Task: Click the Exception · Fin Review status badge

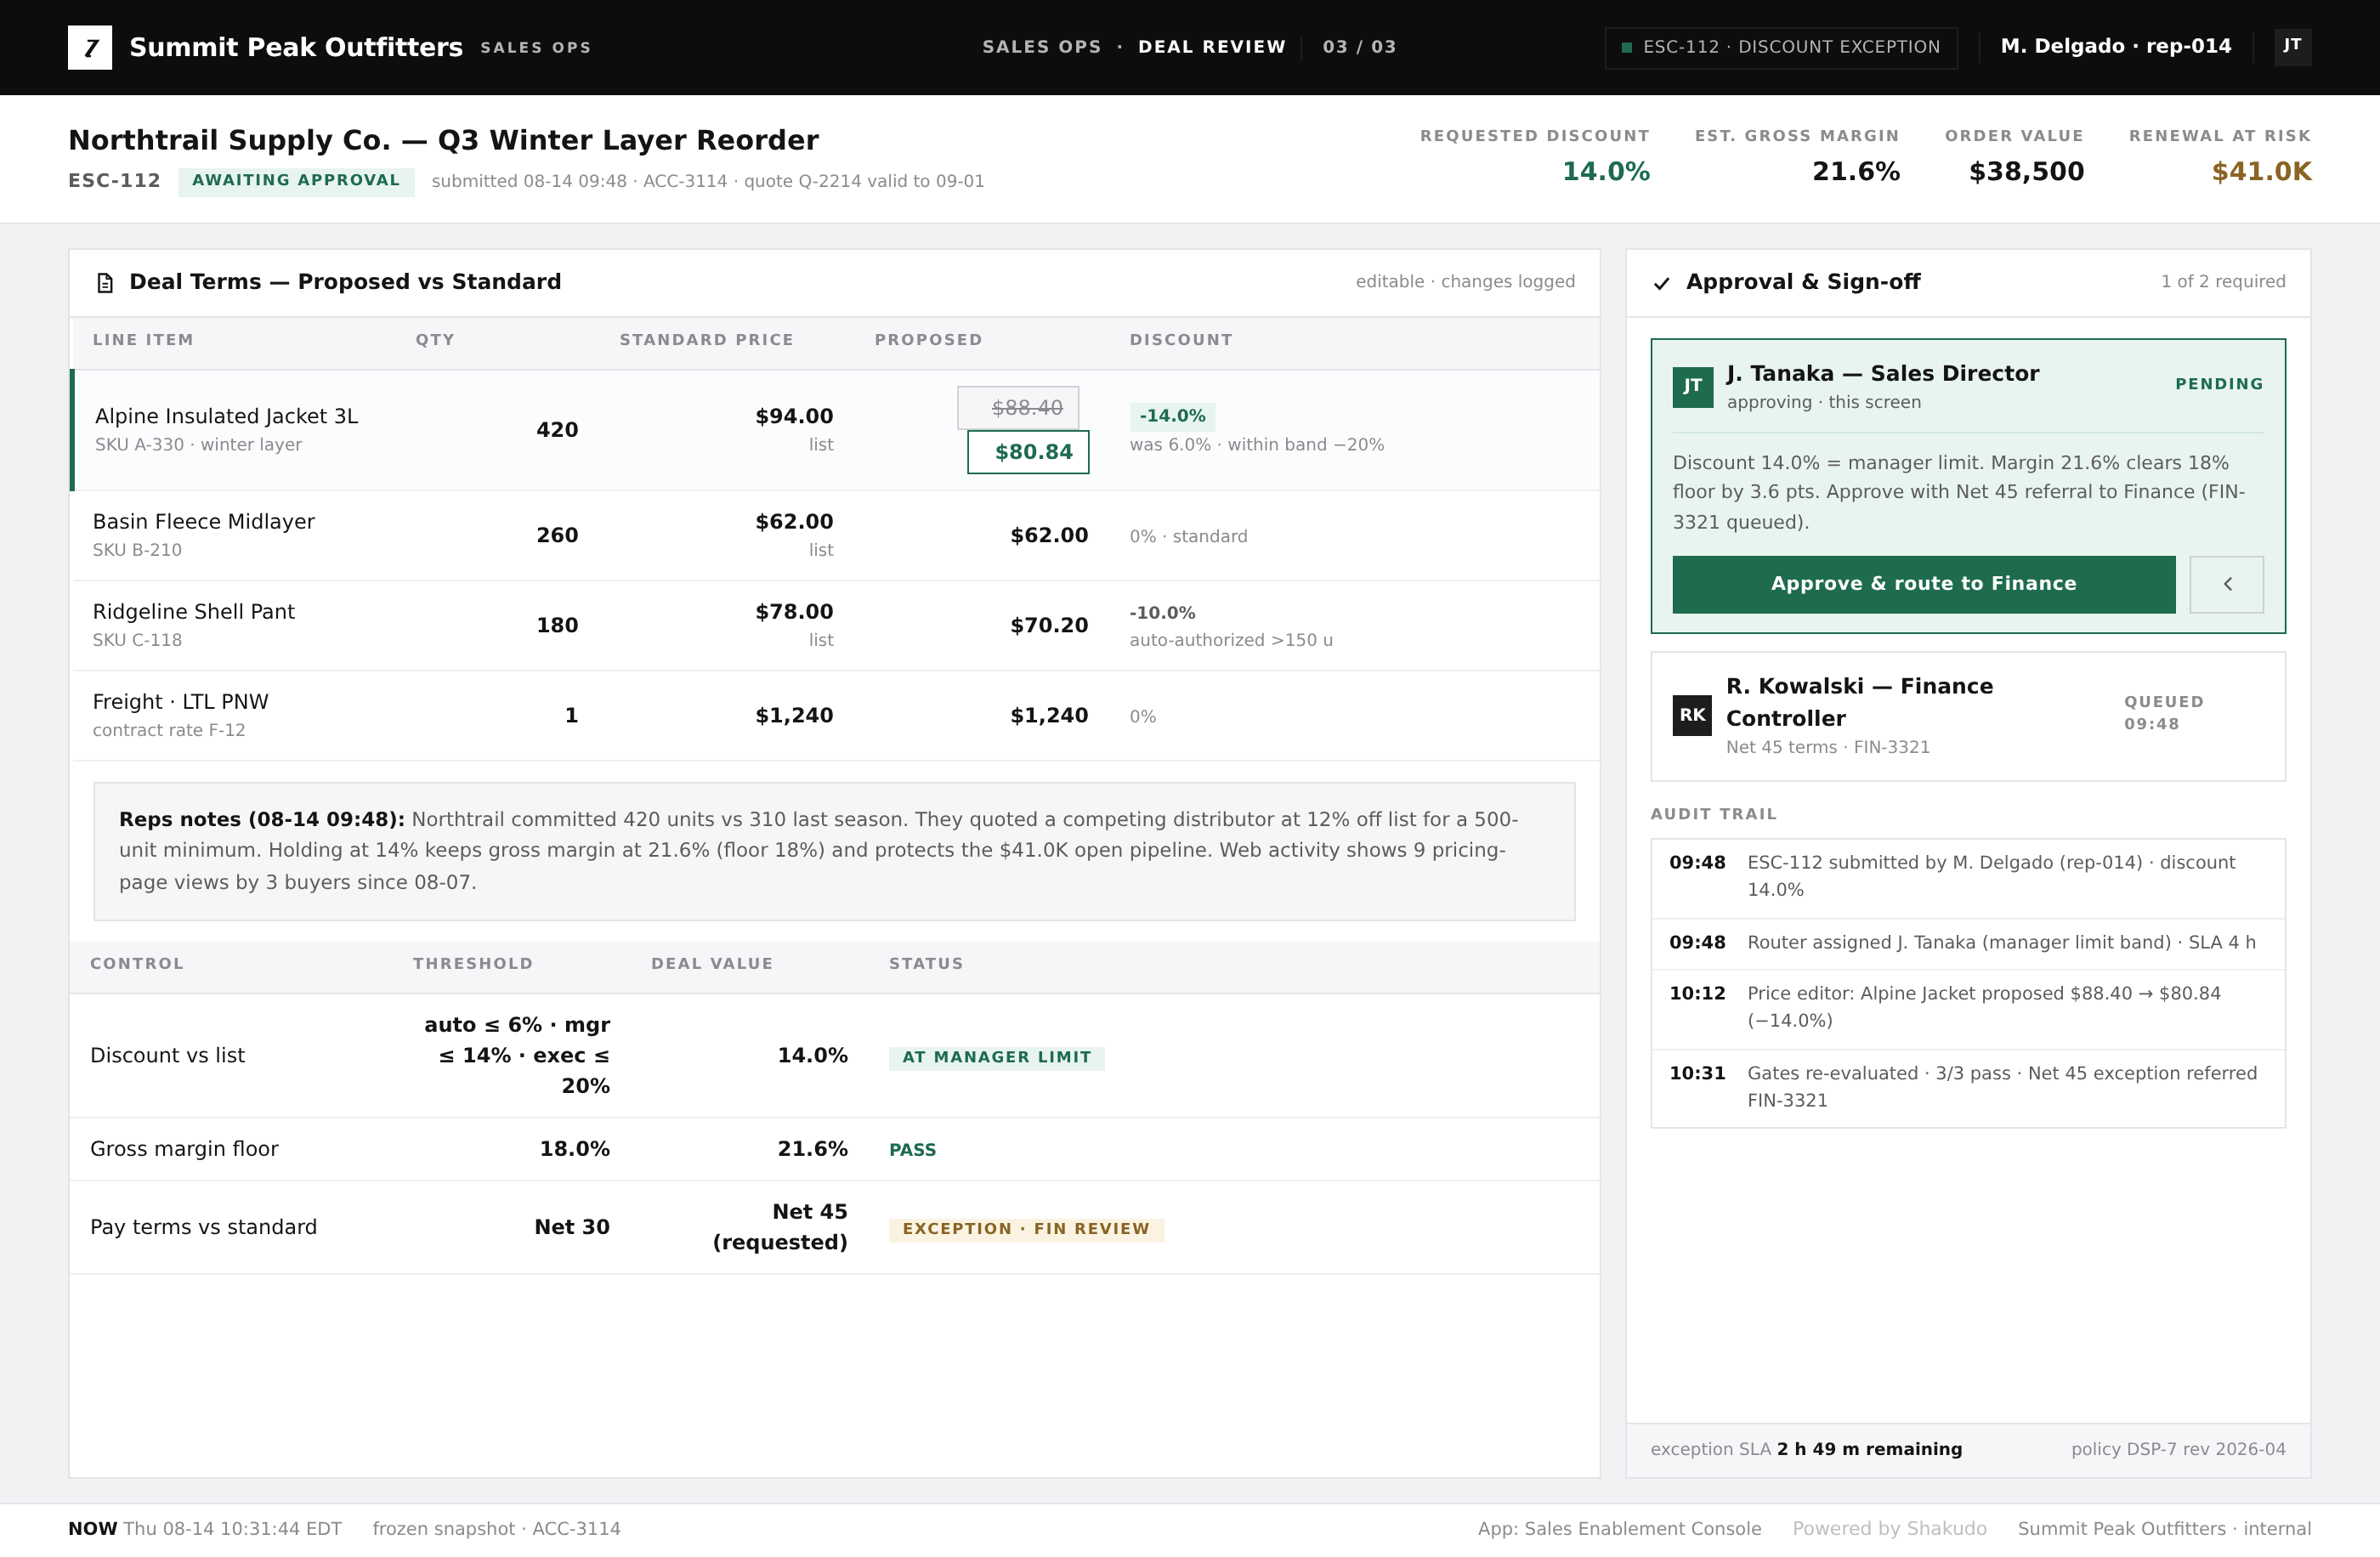Action: [1026, 1229]
